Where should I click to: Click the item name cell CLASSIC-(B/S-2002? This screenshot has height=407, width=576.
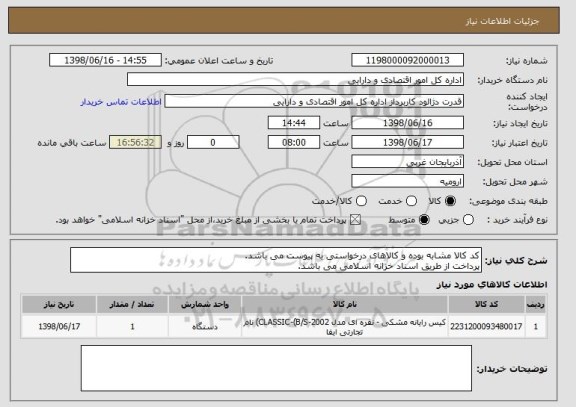point(345,326)
